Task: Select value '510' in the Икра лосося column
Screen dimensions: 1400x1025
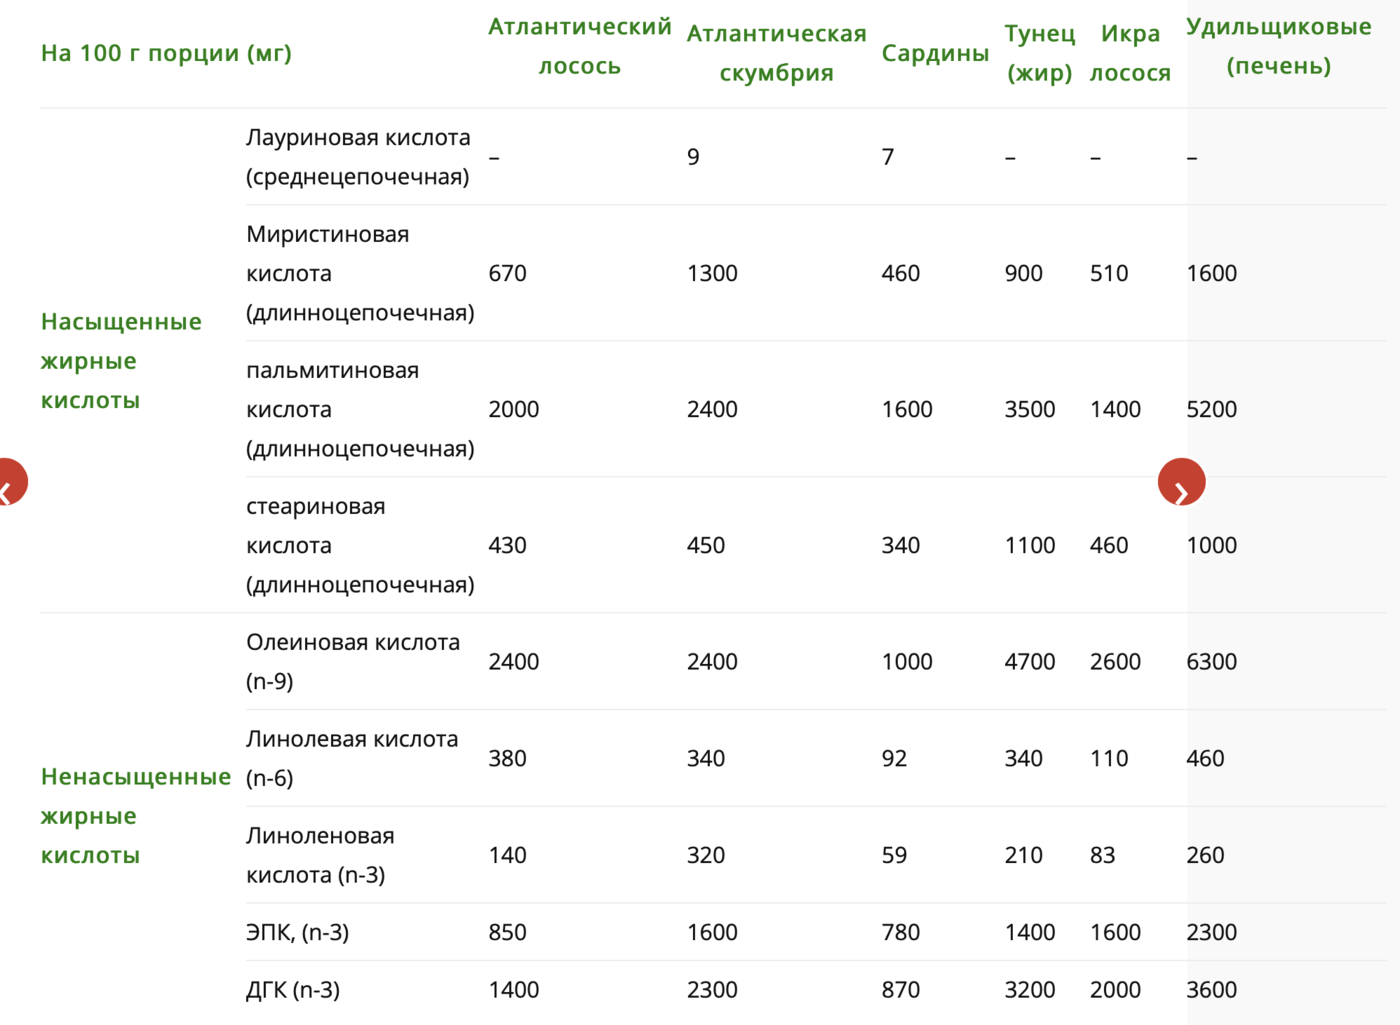Action: point(1109,273)
